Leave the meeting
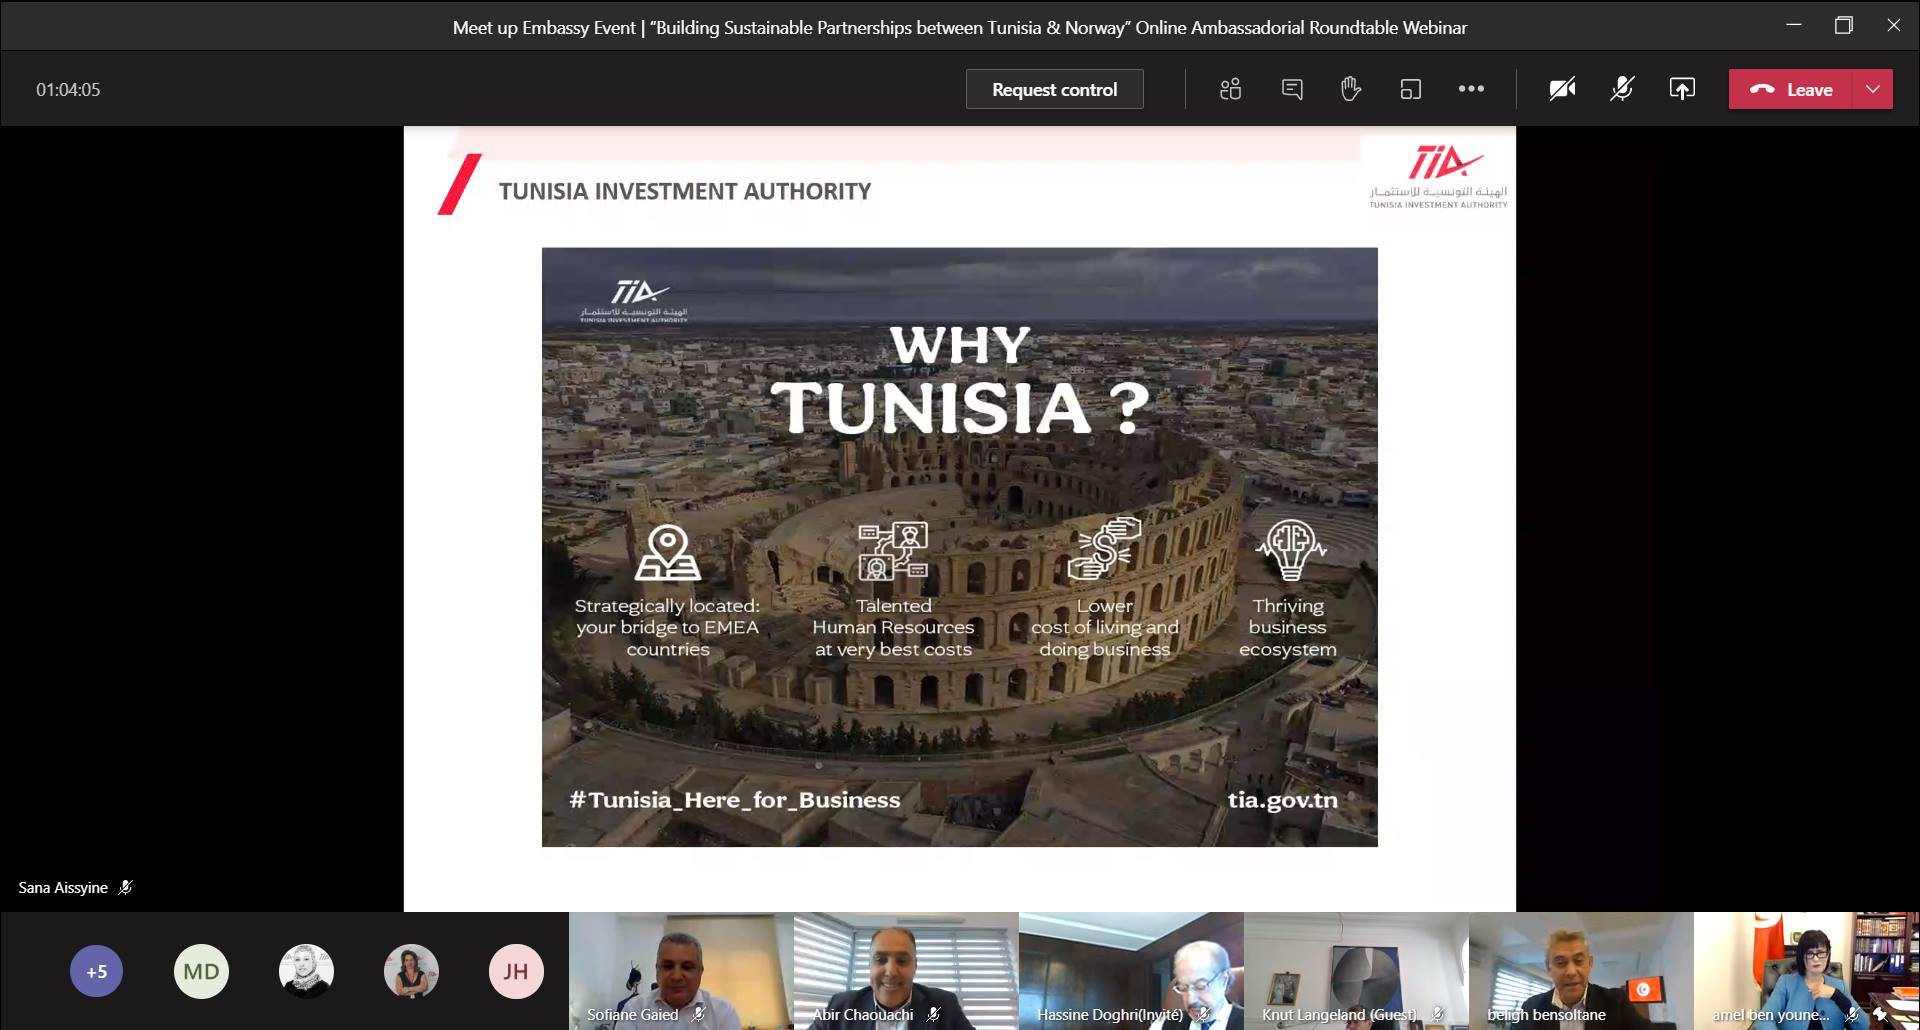Screen dimensions: 1920x1030 click(1791, 89)
